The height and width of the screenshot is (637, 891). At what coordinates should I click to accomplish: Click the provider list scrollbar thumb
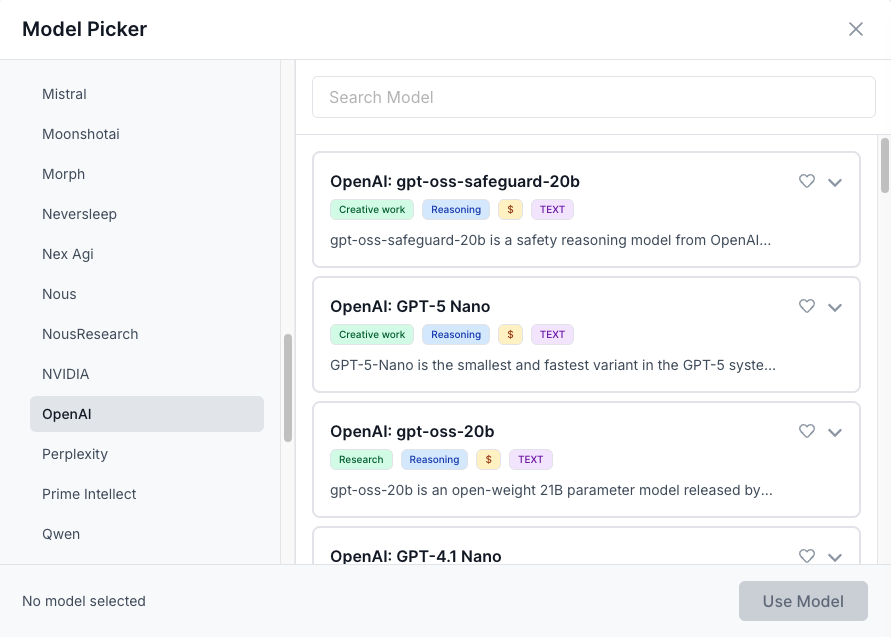[288, 388]
